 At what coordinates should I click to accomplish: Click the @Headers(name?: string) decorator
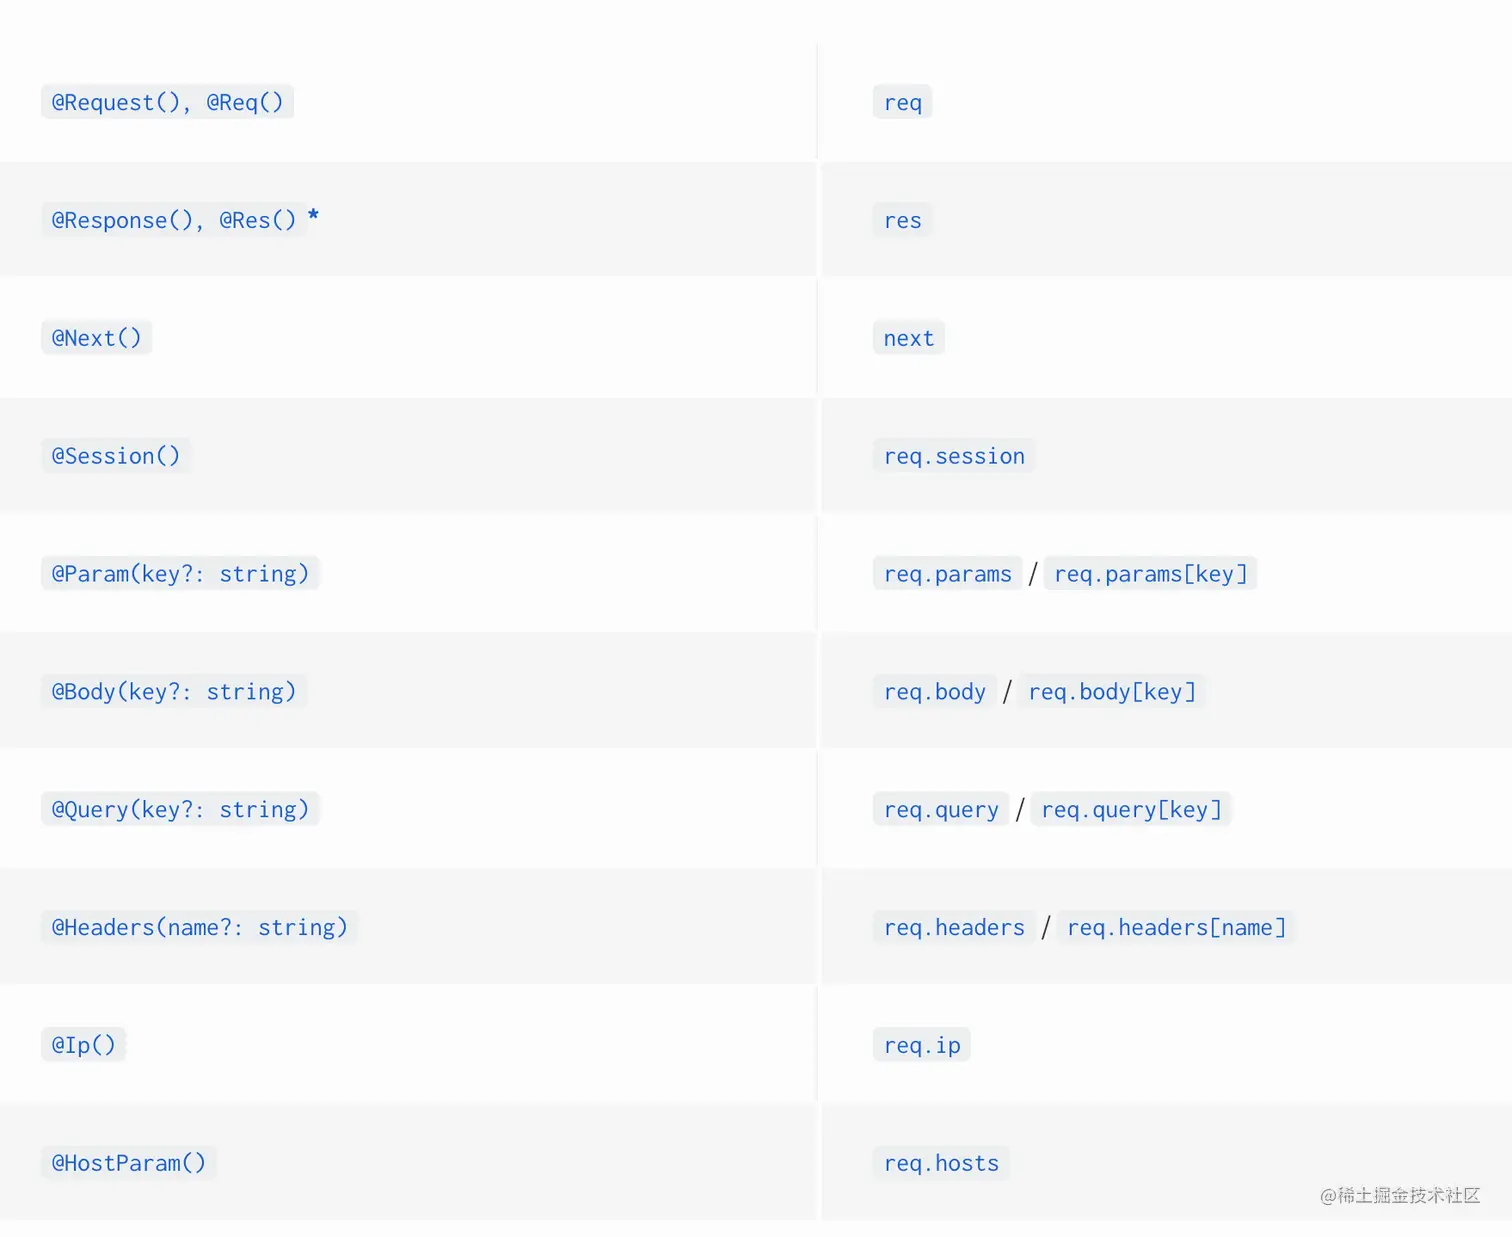199,927
